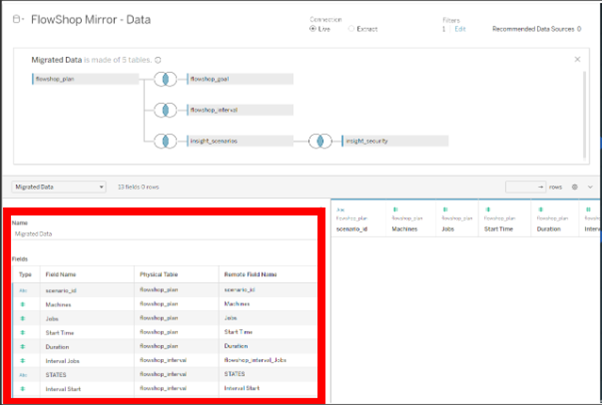The width and height of the screenshot is (602, 405).
Task: Click the refresh icon after 'made of 5 tables'
Action: 159,60
